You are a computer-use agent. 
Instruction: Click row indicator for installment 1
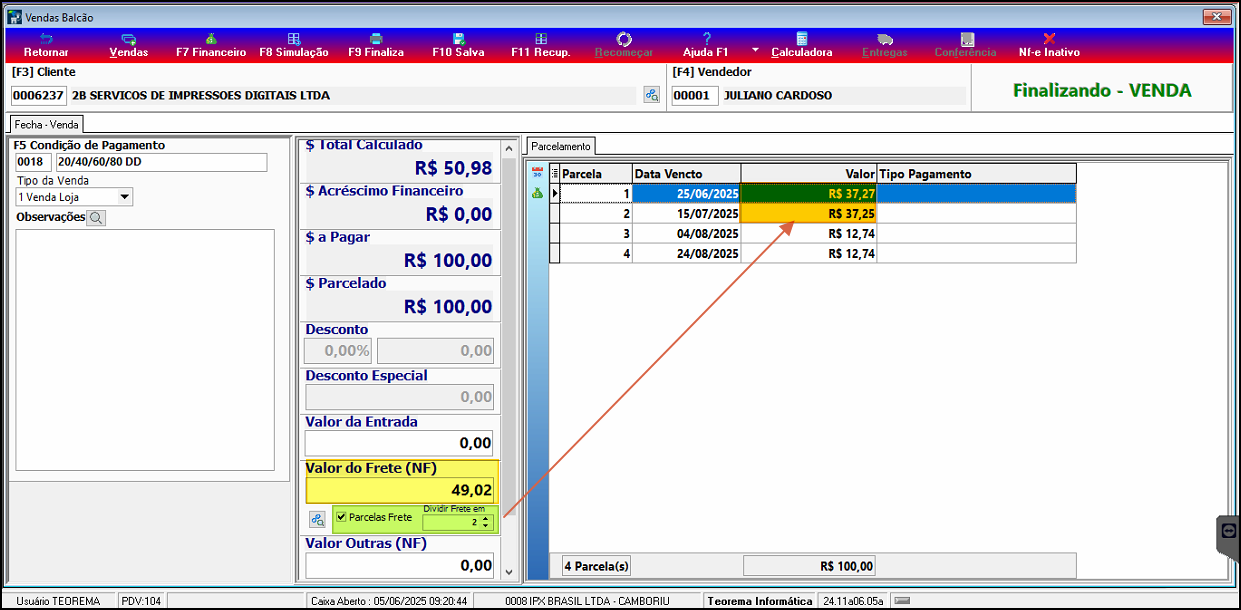(556, 194)
